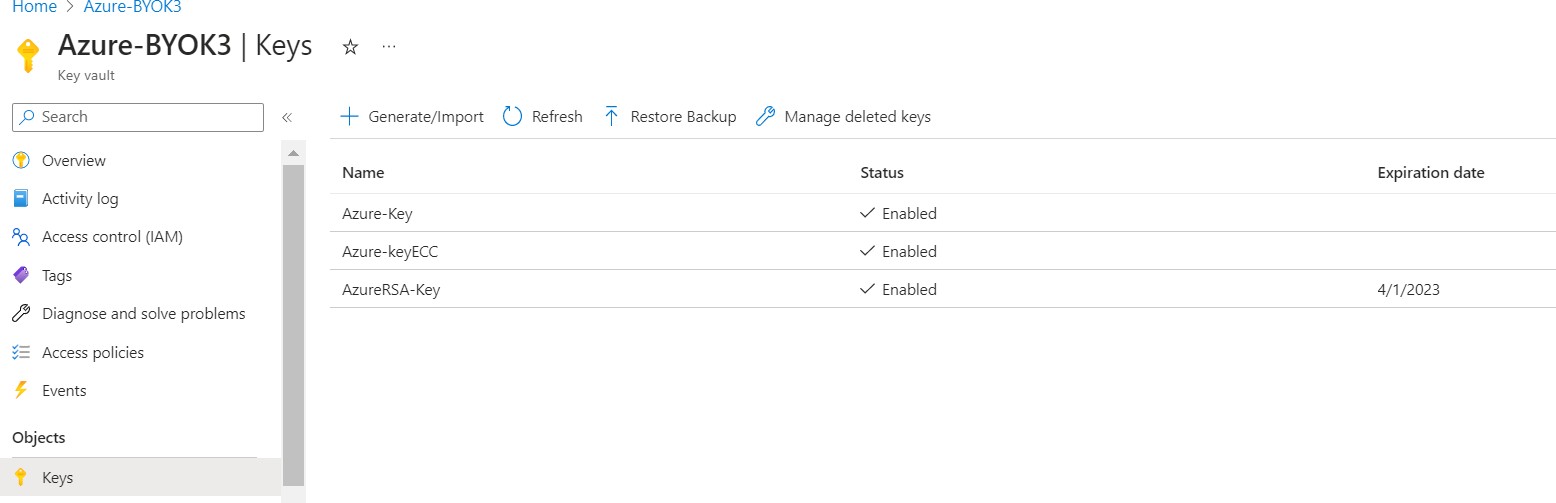Open the Azure-keyECC key entry
The width and height of the screenshot is (1556, 503).
coord(390,252)
